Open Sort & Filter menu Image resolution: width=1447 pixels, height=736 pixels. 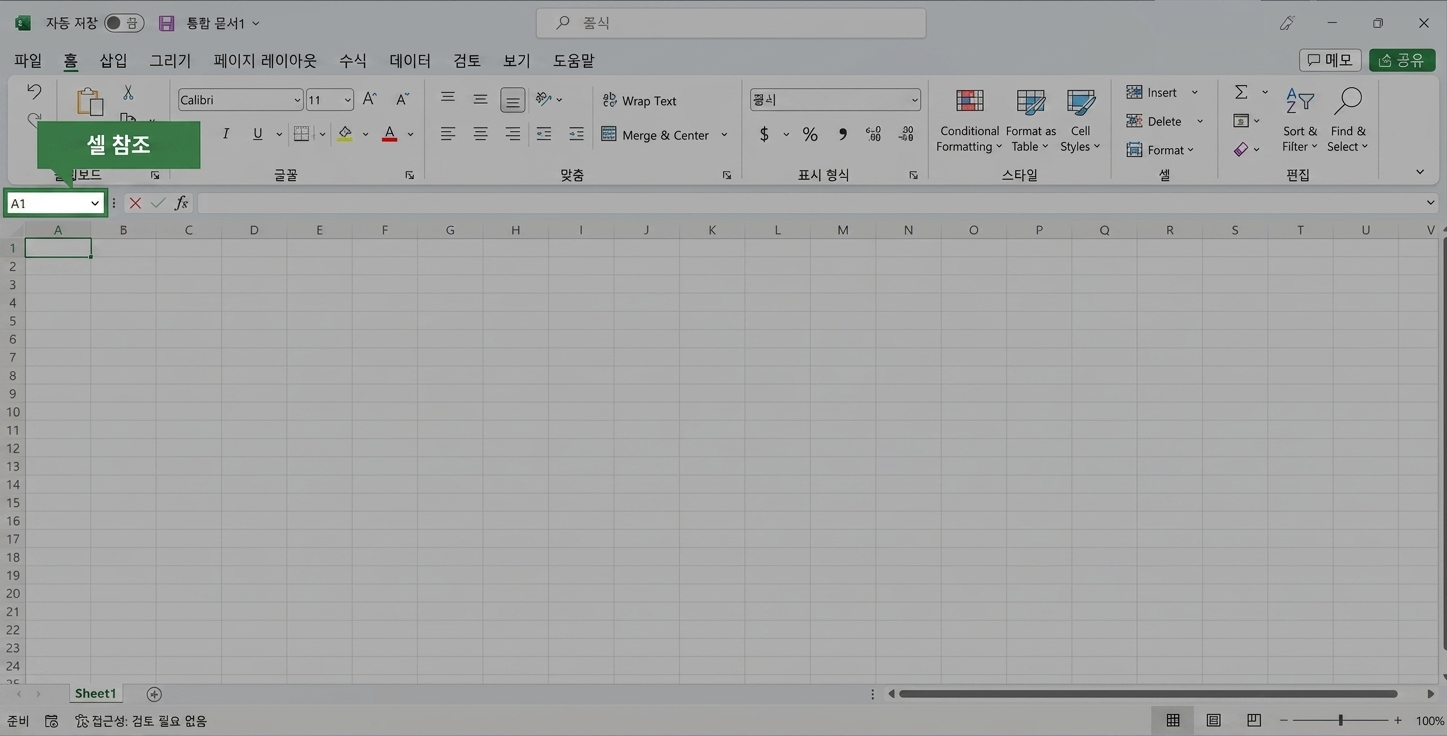coord(1300,120)
